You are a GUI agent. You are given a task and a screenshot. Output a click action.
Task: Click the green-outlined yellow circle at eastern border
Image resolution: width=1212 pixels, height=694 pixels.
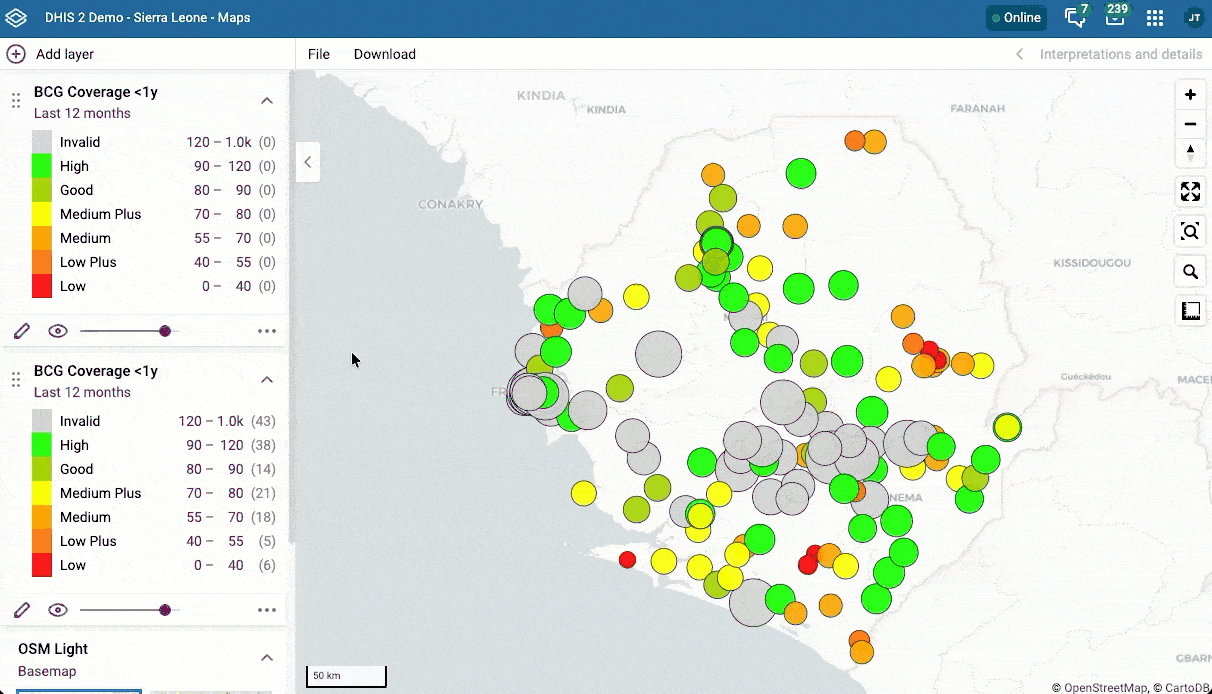click(1007, 427)
